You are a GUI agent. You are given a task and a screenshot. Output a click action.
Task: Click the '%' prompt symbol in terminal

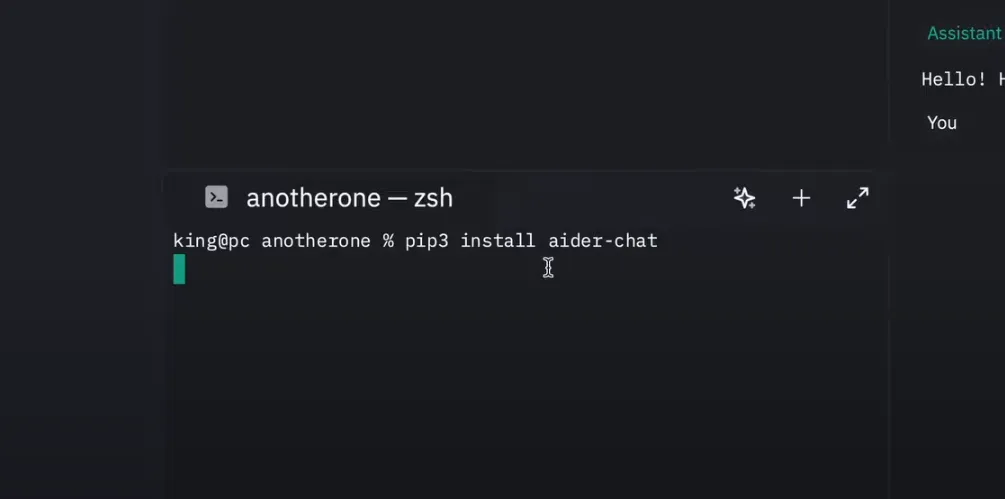388,241
